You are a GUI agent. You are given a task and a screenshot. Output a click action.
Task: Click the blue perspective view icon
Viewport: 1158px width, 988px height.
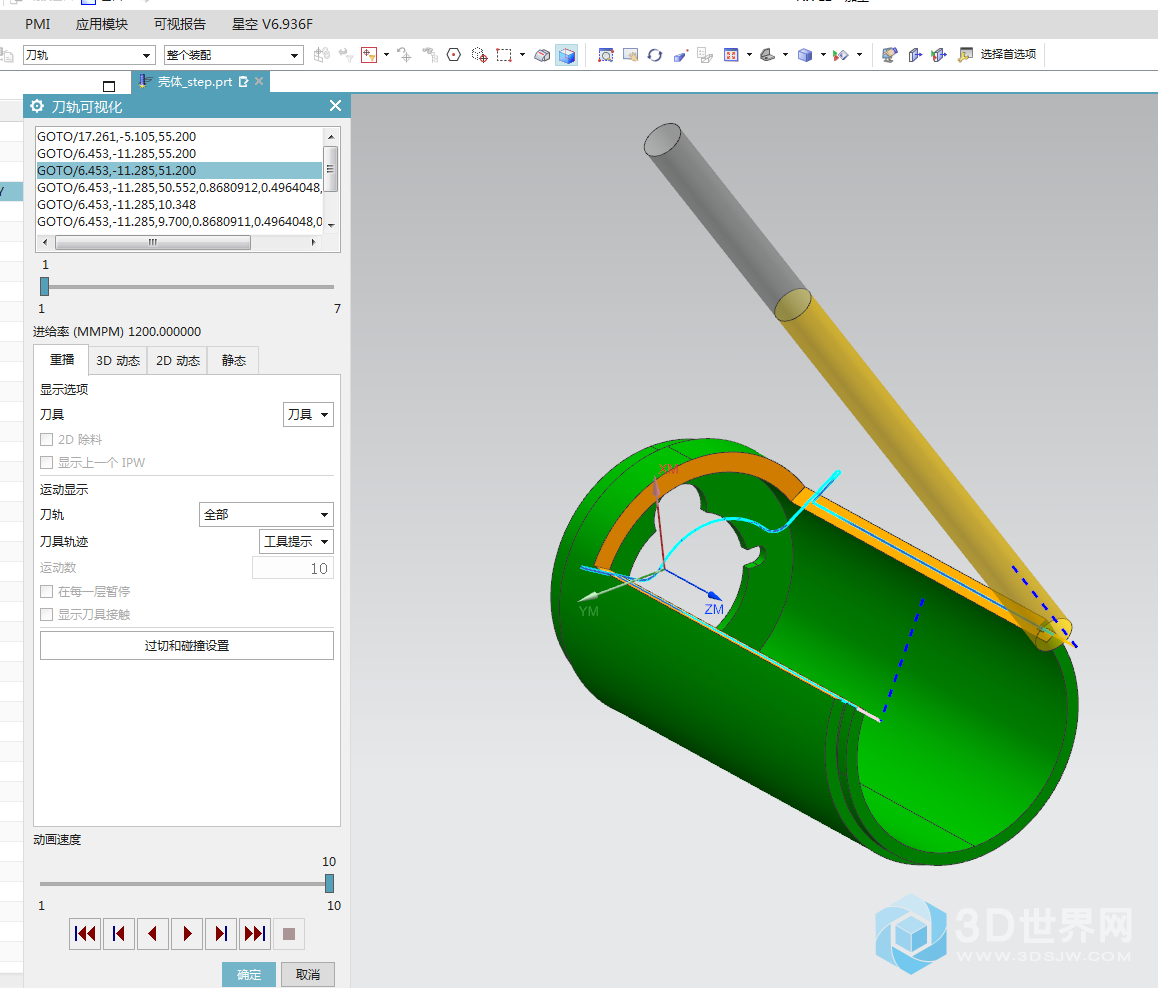[680, 55]
